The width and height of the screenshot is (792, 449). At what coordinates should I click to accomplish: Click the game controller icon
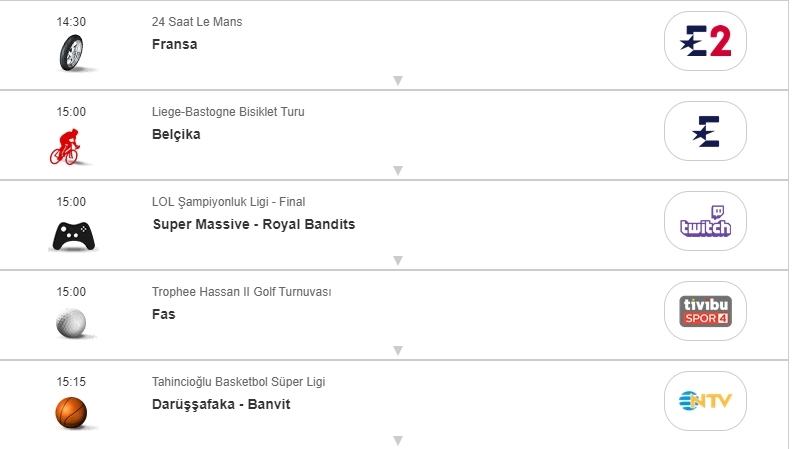coord(72,234)
